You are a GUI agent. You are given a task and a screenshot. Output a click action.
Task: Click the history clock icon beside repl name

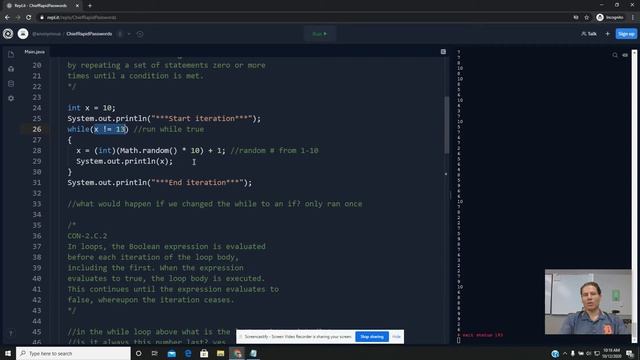(x=140, y=34)
